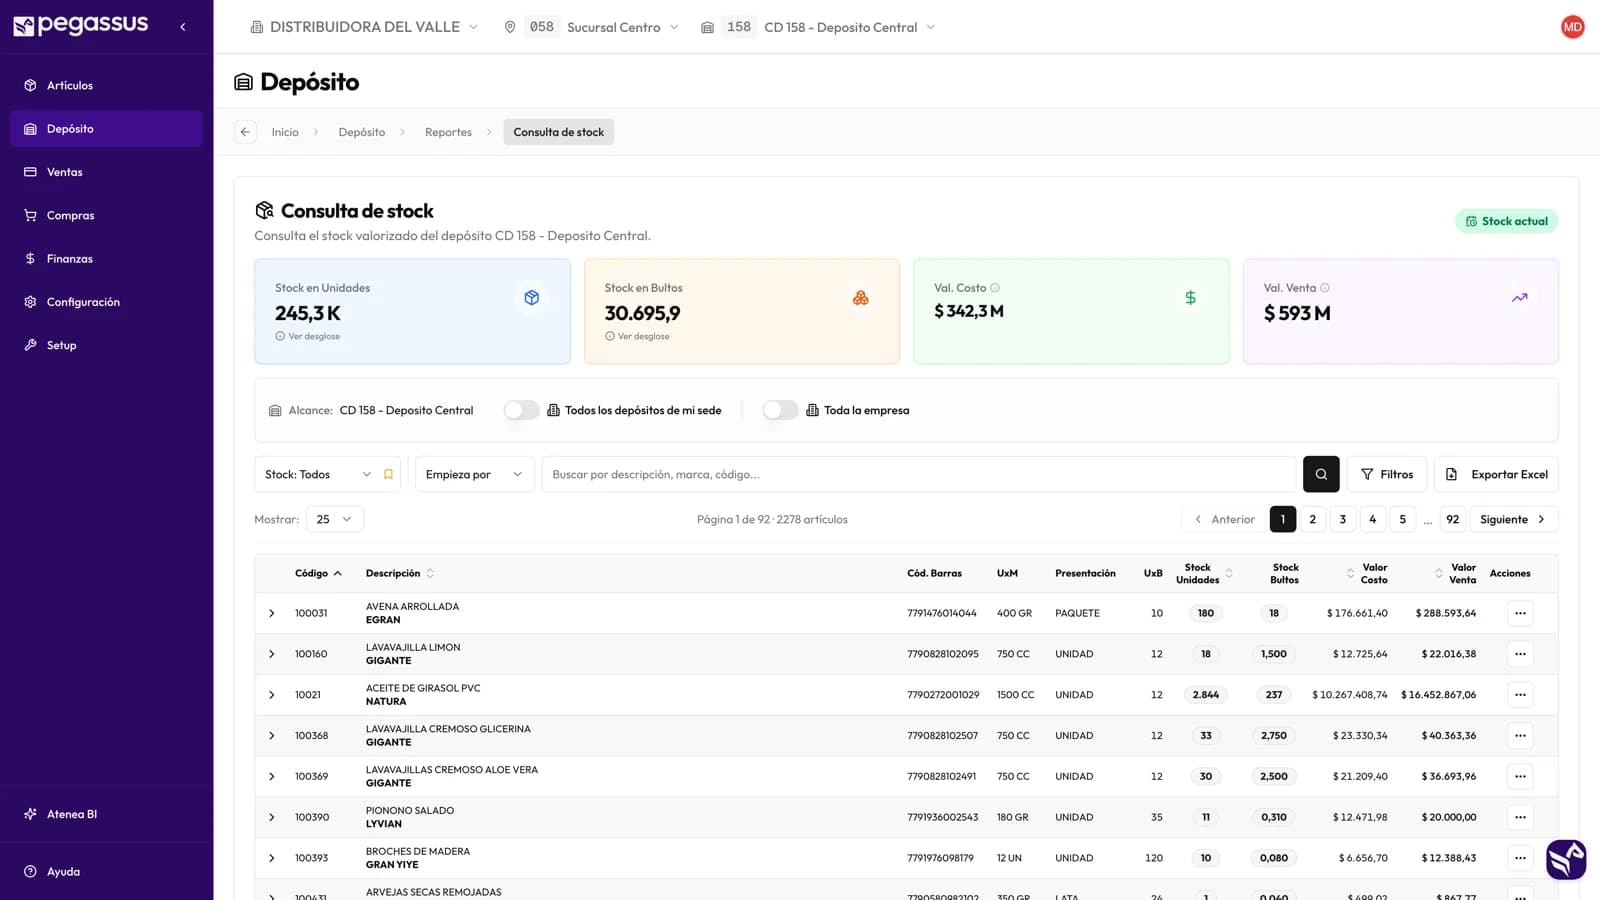Sort table by Código column header
Screen dimensions: 1600x900
tap(318, 573)
